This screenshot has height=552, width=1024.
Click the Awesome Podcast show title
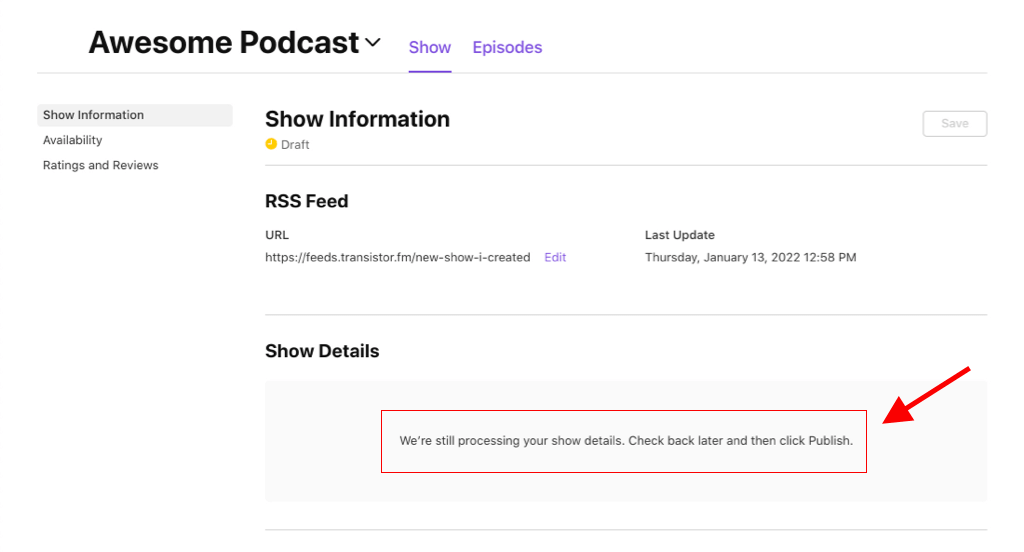223,43
